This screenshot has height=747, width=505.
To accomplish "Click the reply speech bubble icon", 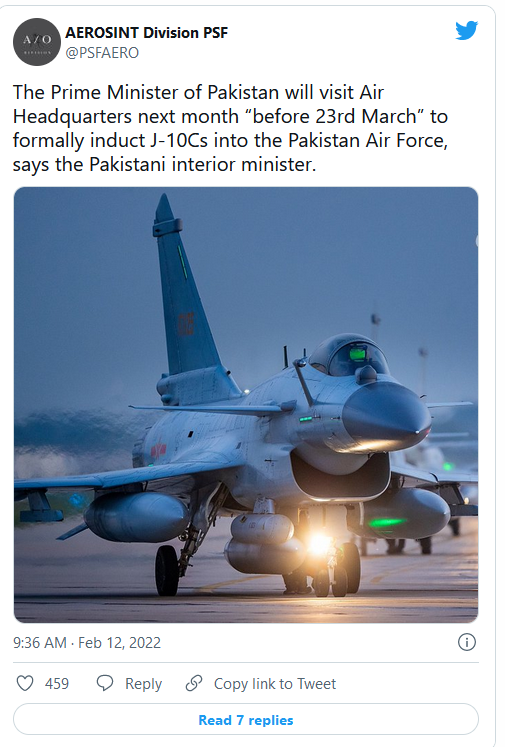I will 105,683.
